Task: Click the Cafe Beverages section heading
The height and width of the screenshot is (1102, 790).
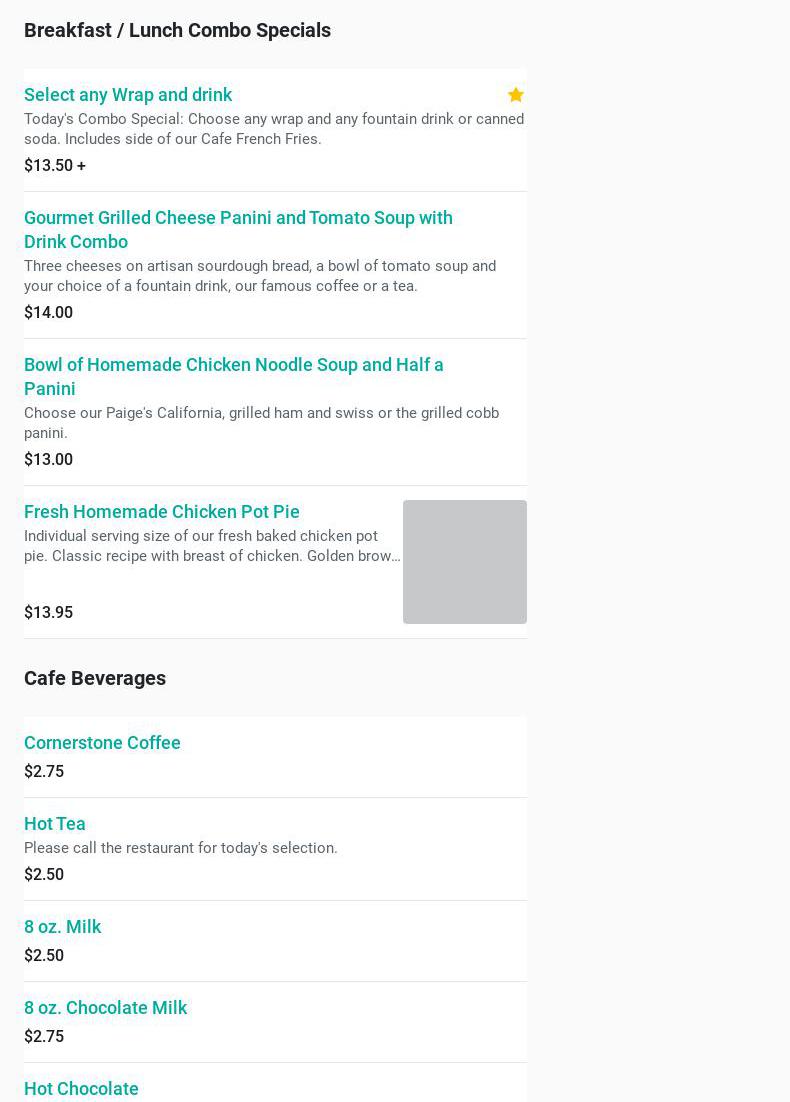Action: click(95, 678)
